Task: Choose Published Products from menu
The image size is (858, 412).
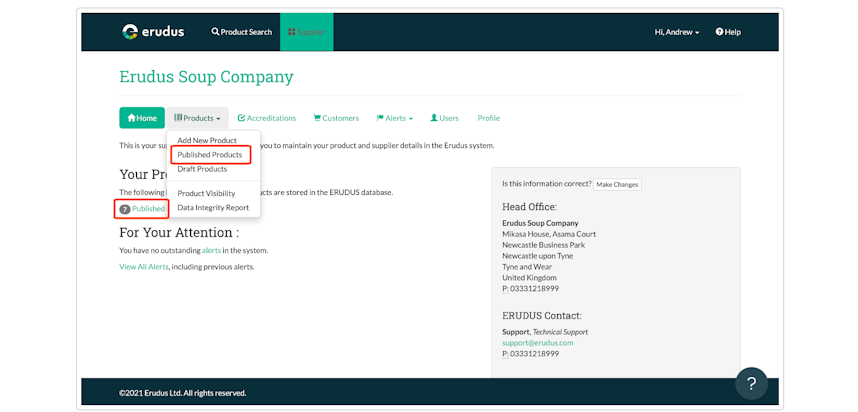Action: click(x=210, y=155)
